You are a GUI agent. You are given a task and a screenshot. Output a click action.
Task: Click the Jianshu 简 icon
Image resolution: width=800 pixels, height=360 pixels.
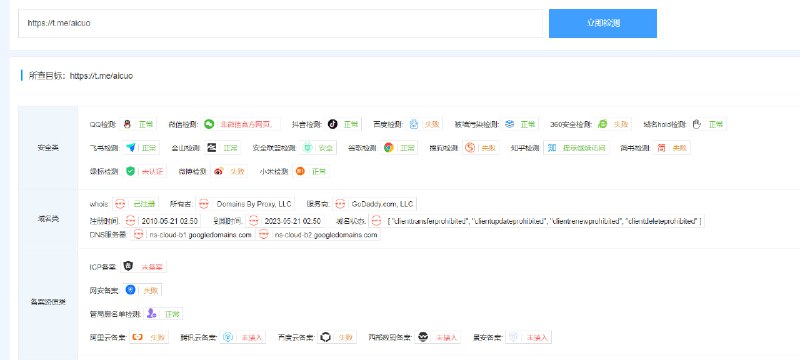[661, 148]
